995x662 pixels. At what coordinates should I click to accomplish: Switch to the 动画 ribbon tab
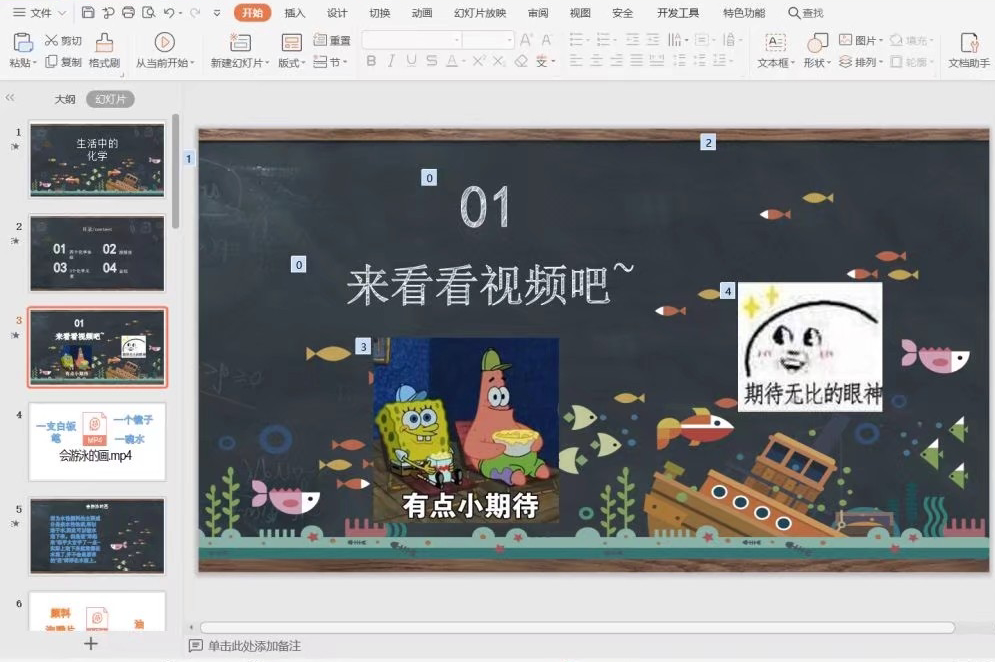tap(421, 13)
